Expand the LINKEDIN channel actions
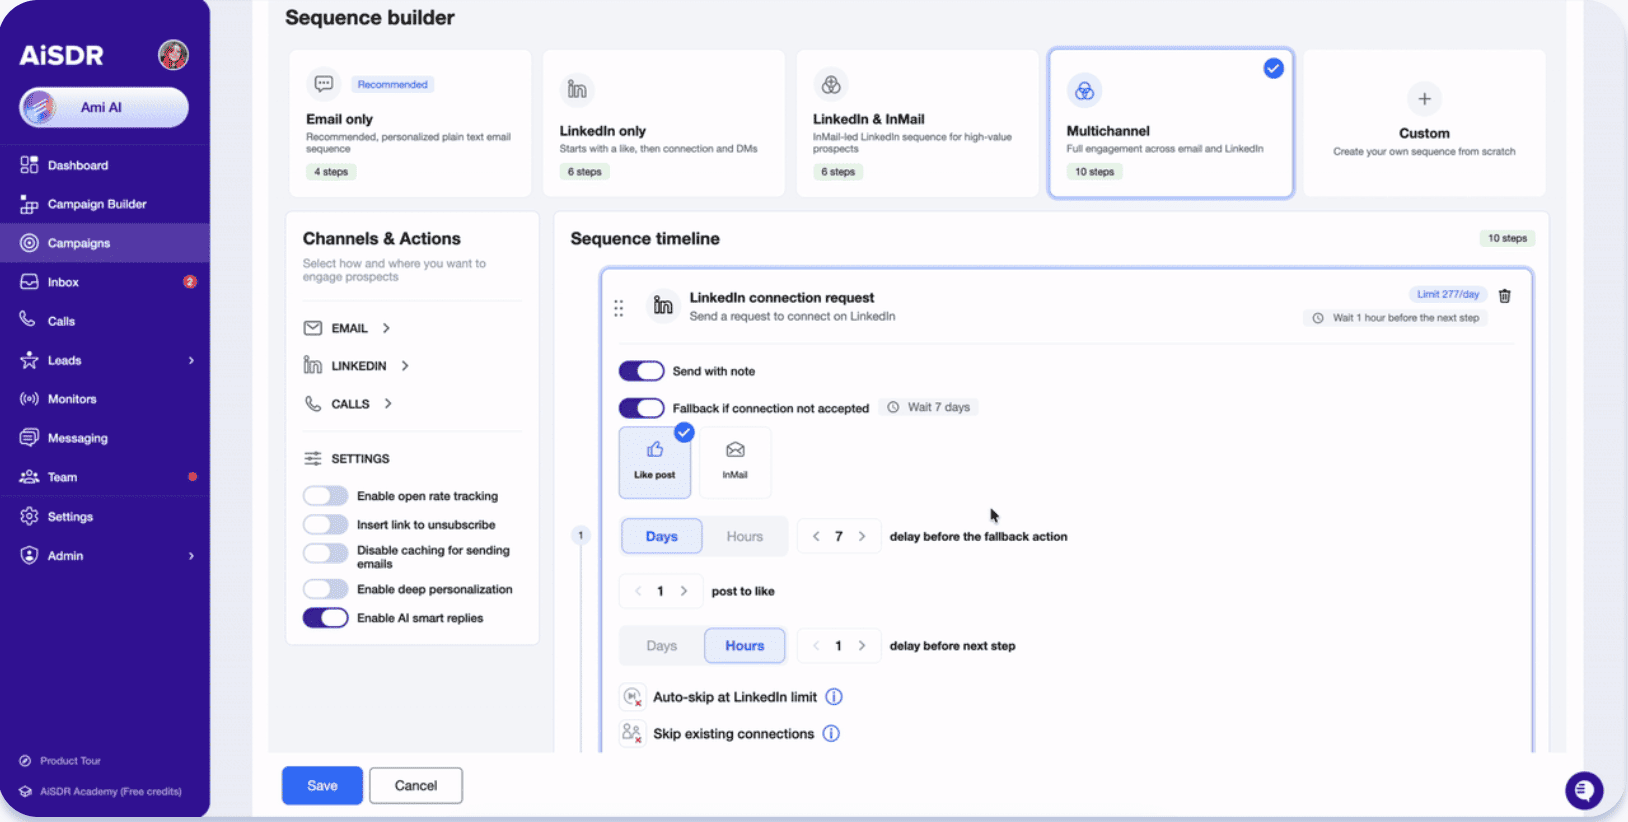 coord(405,366)
